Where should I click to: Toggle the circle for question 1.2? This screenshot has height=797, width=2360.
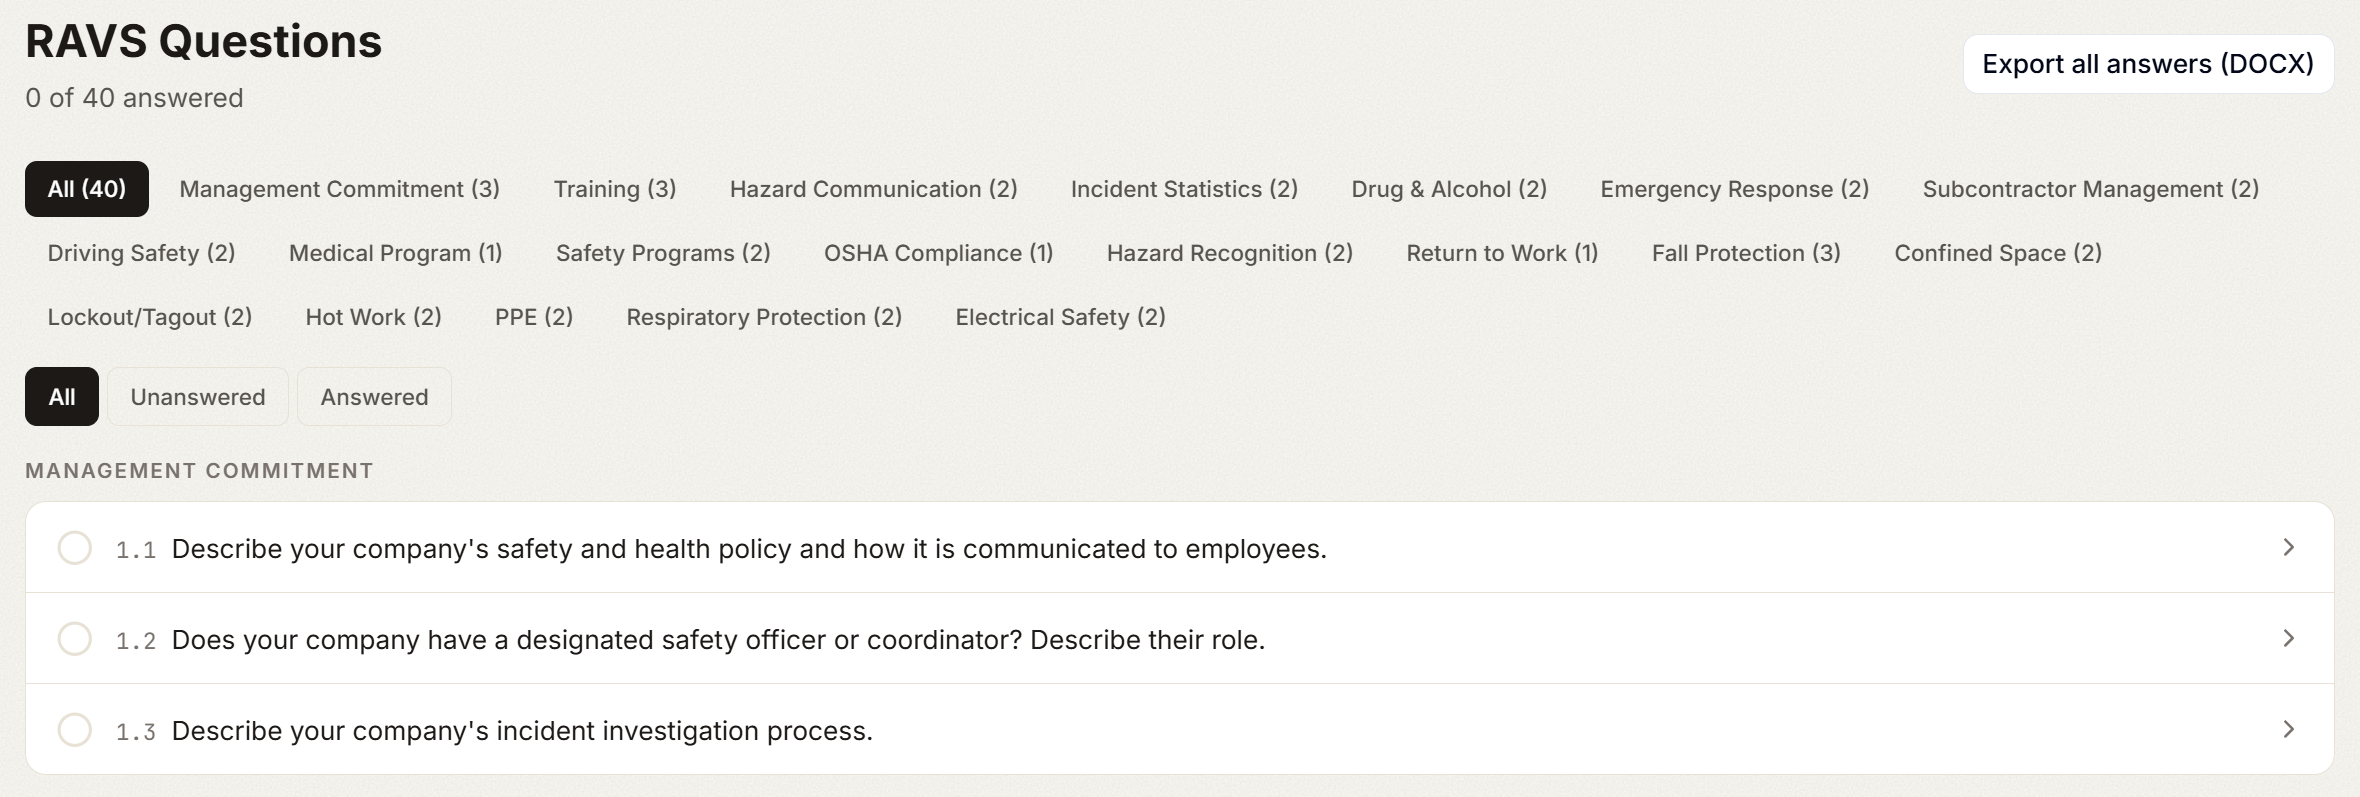click(75, 639)
